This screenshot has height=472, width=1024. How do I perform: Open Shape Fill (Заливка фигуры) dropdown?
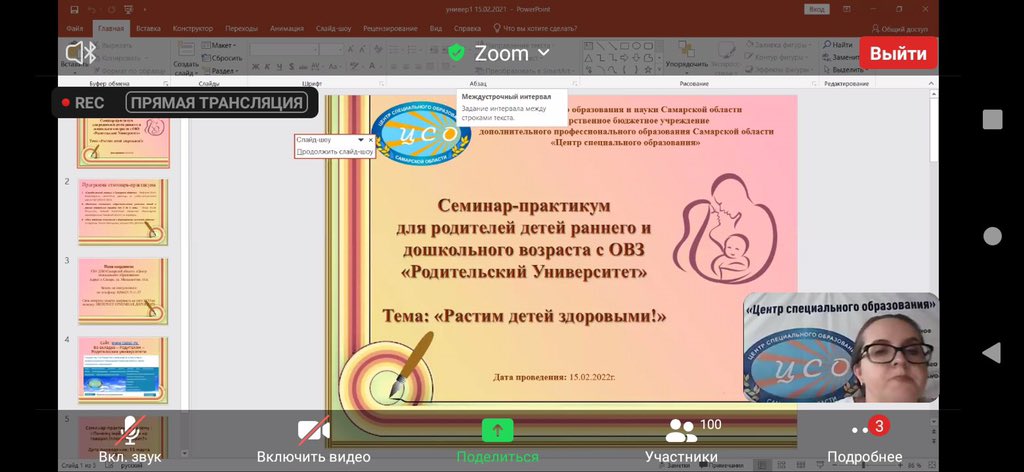(x=777, y=45)
